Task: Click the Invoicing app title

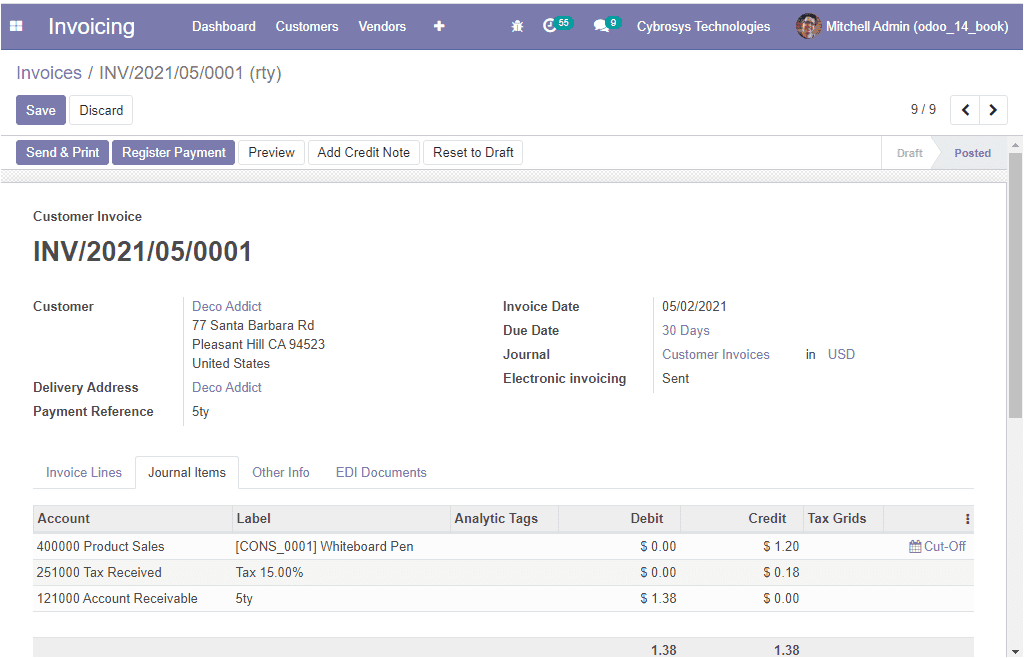Action: pyautogui.click(x=91, y=26)
